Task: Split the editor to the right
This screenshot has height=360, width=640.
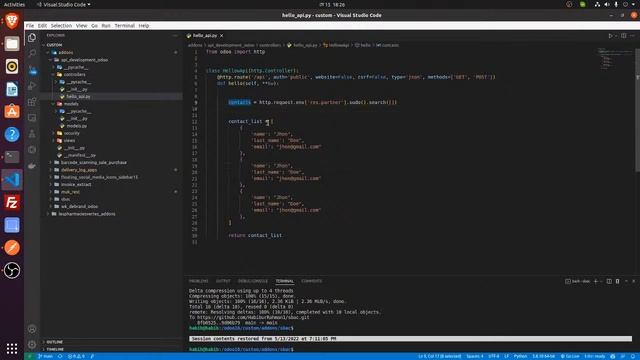Action: point(624,36)
